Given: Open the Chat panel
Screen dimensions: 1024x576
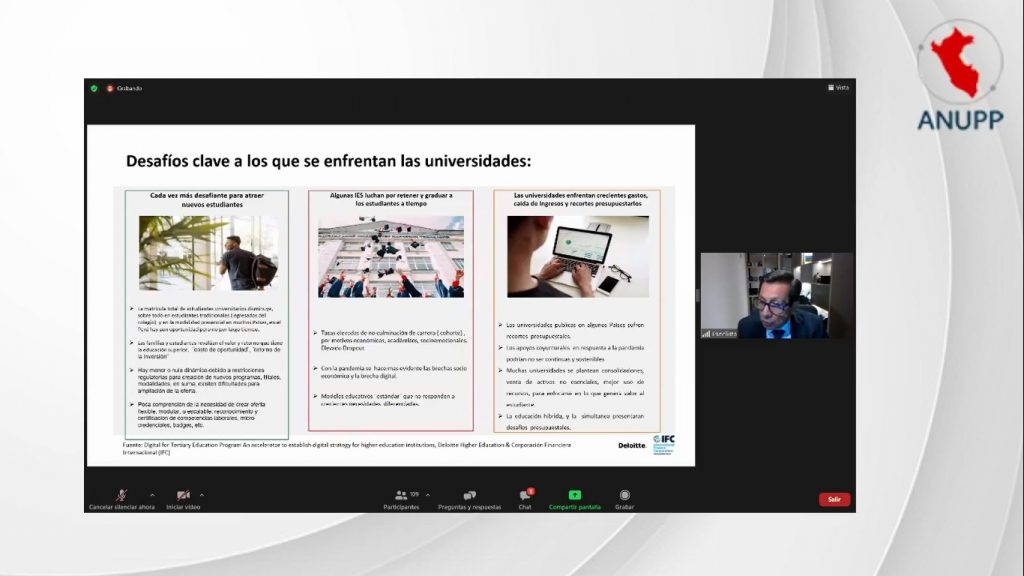Looking at the screenshot, I should [x=525, y=500].
